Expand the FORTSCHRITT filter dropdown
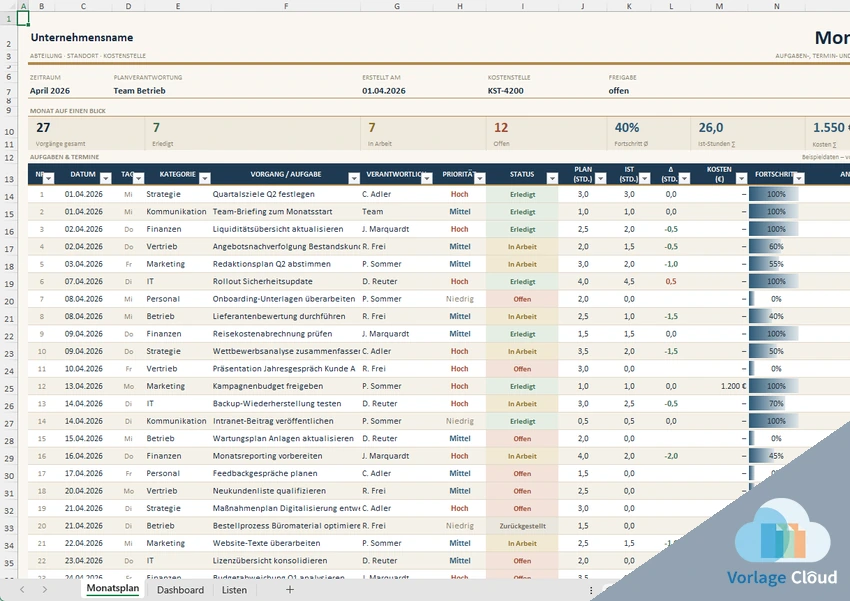Viewport: 850px width, 601px height. pos(799,178)
